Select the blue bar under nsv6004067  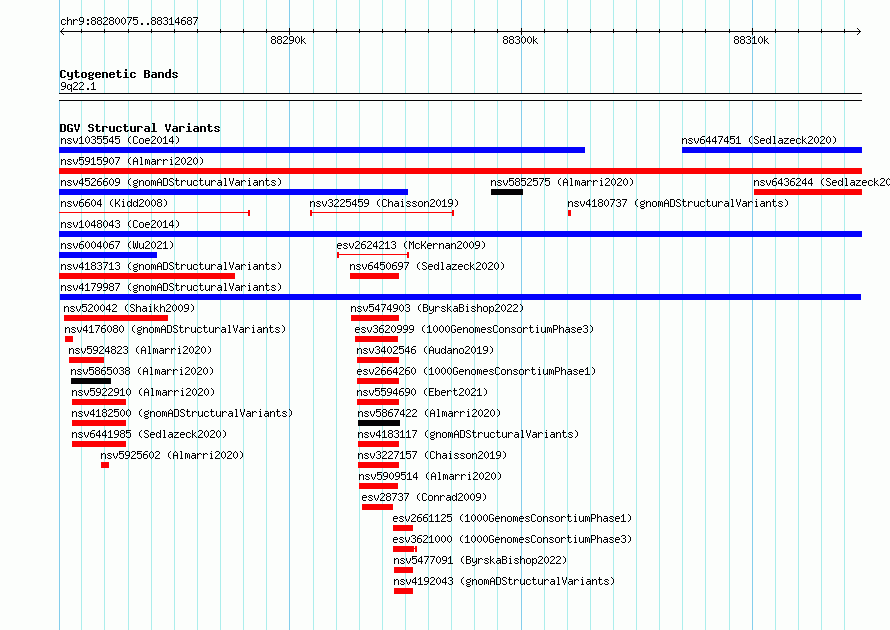coord(108,255)
